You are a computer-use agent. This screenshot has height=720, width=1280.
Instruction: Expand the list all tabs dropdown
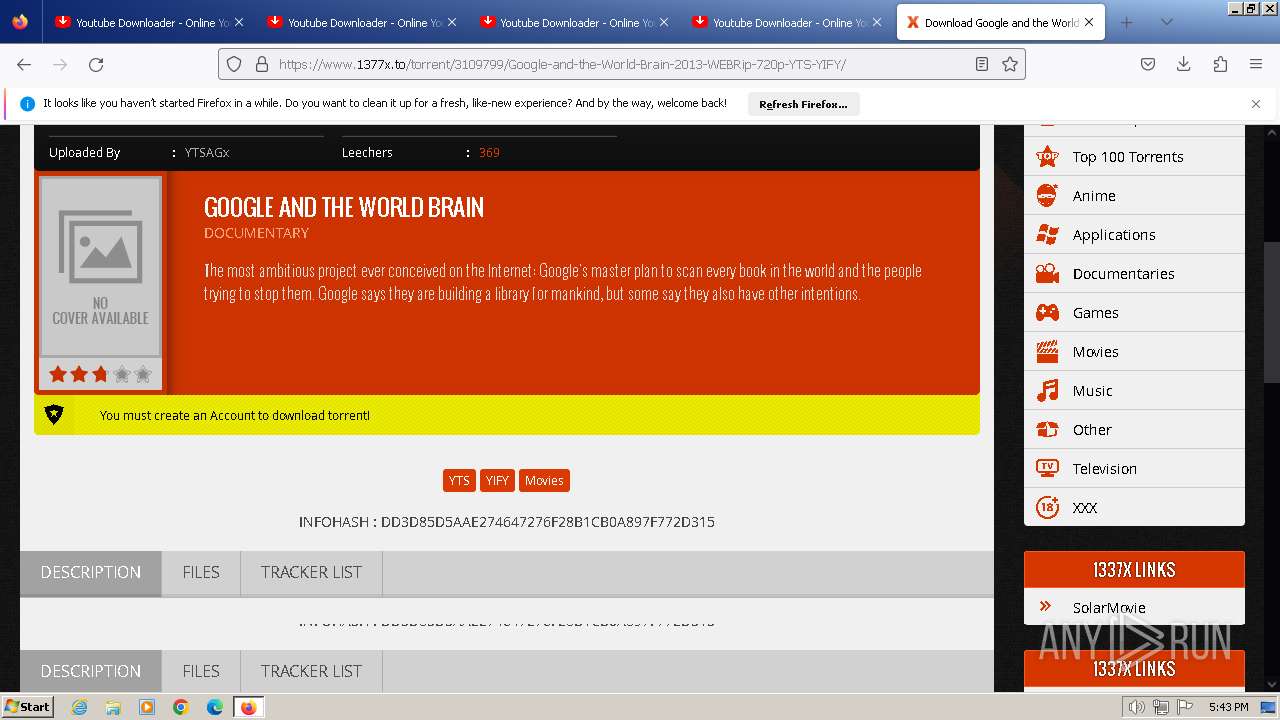(x=1166, y=22)
